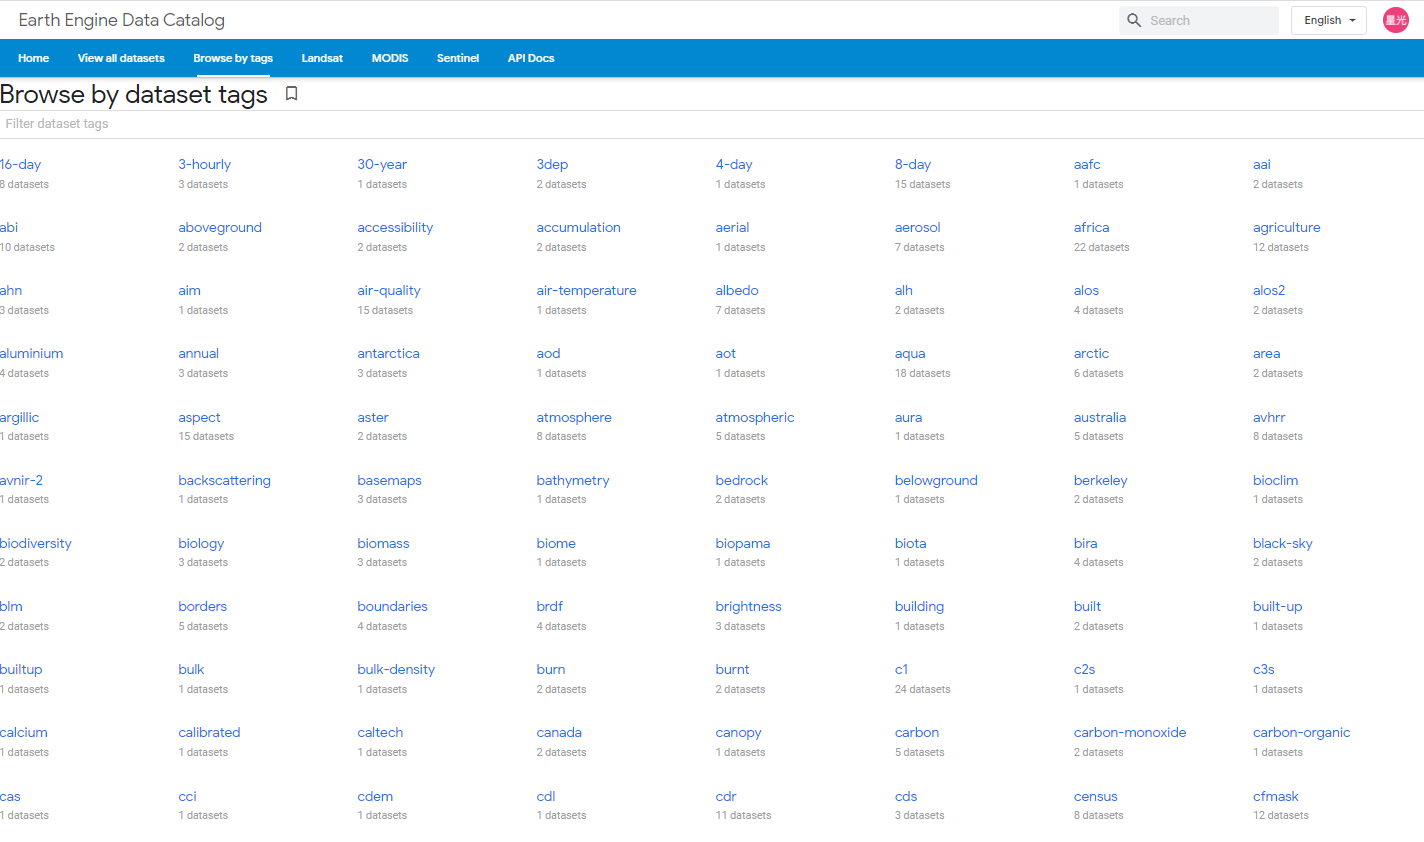
Task: Go to API Docs
Action: click(531, 58)
